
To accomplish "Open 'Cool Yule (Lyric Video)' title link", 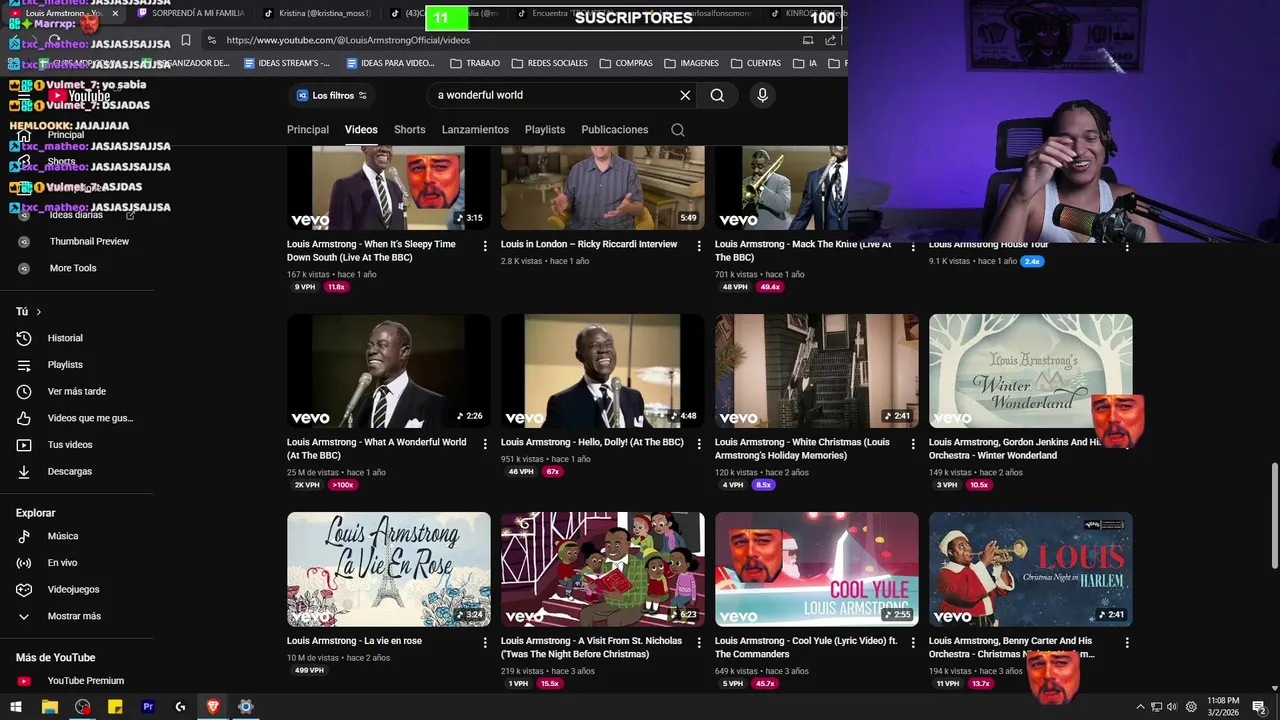I will [x=806, y=647].
